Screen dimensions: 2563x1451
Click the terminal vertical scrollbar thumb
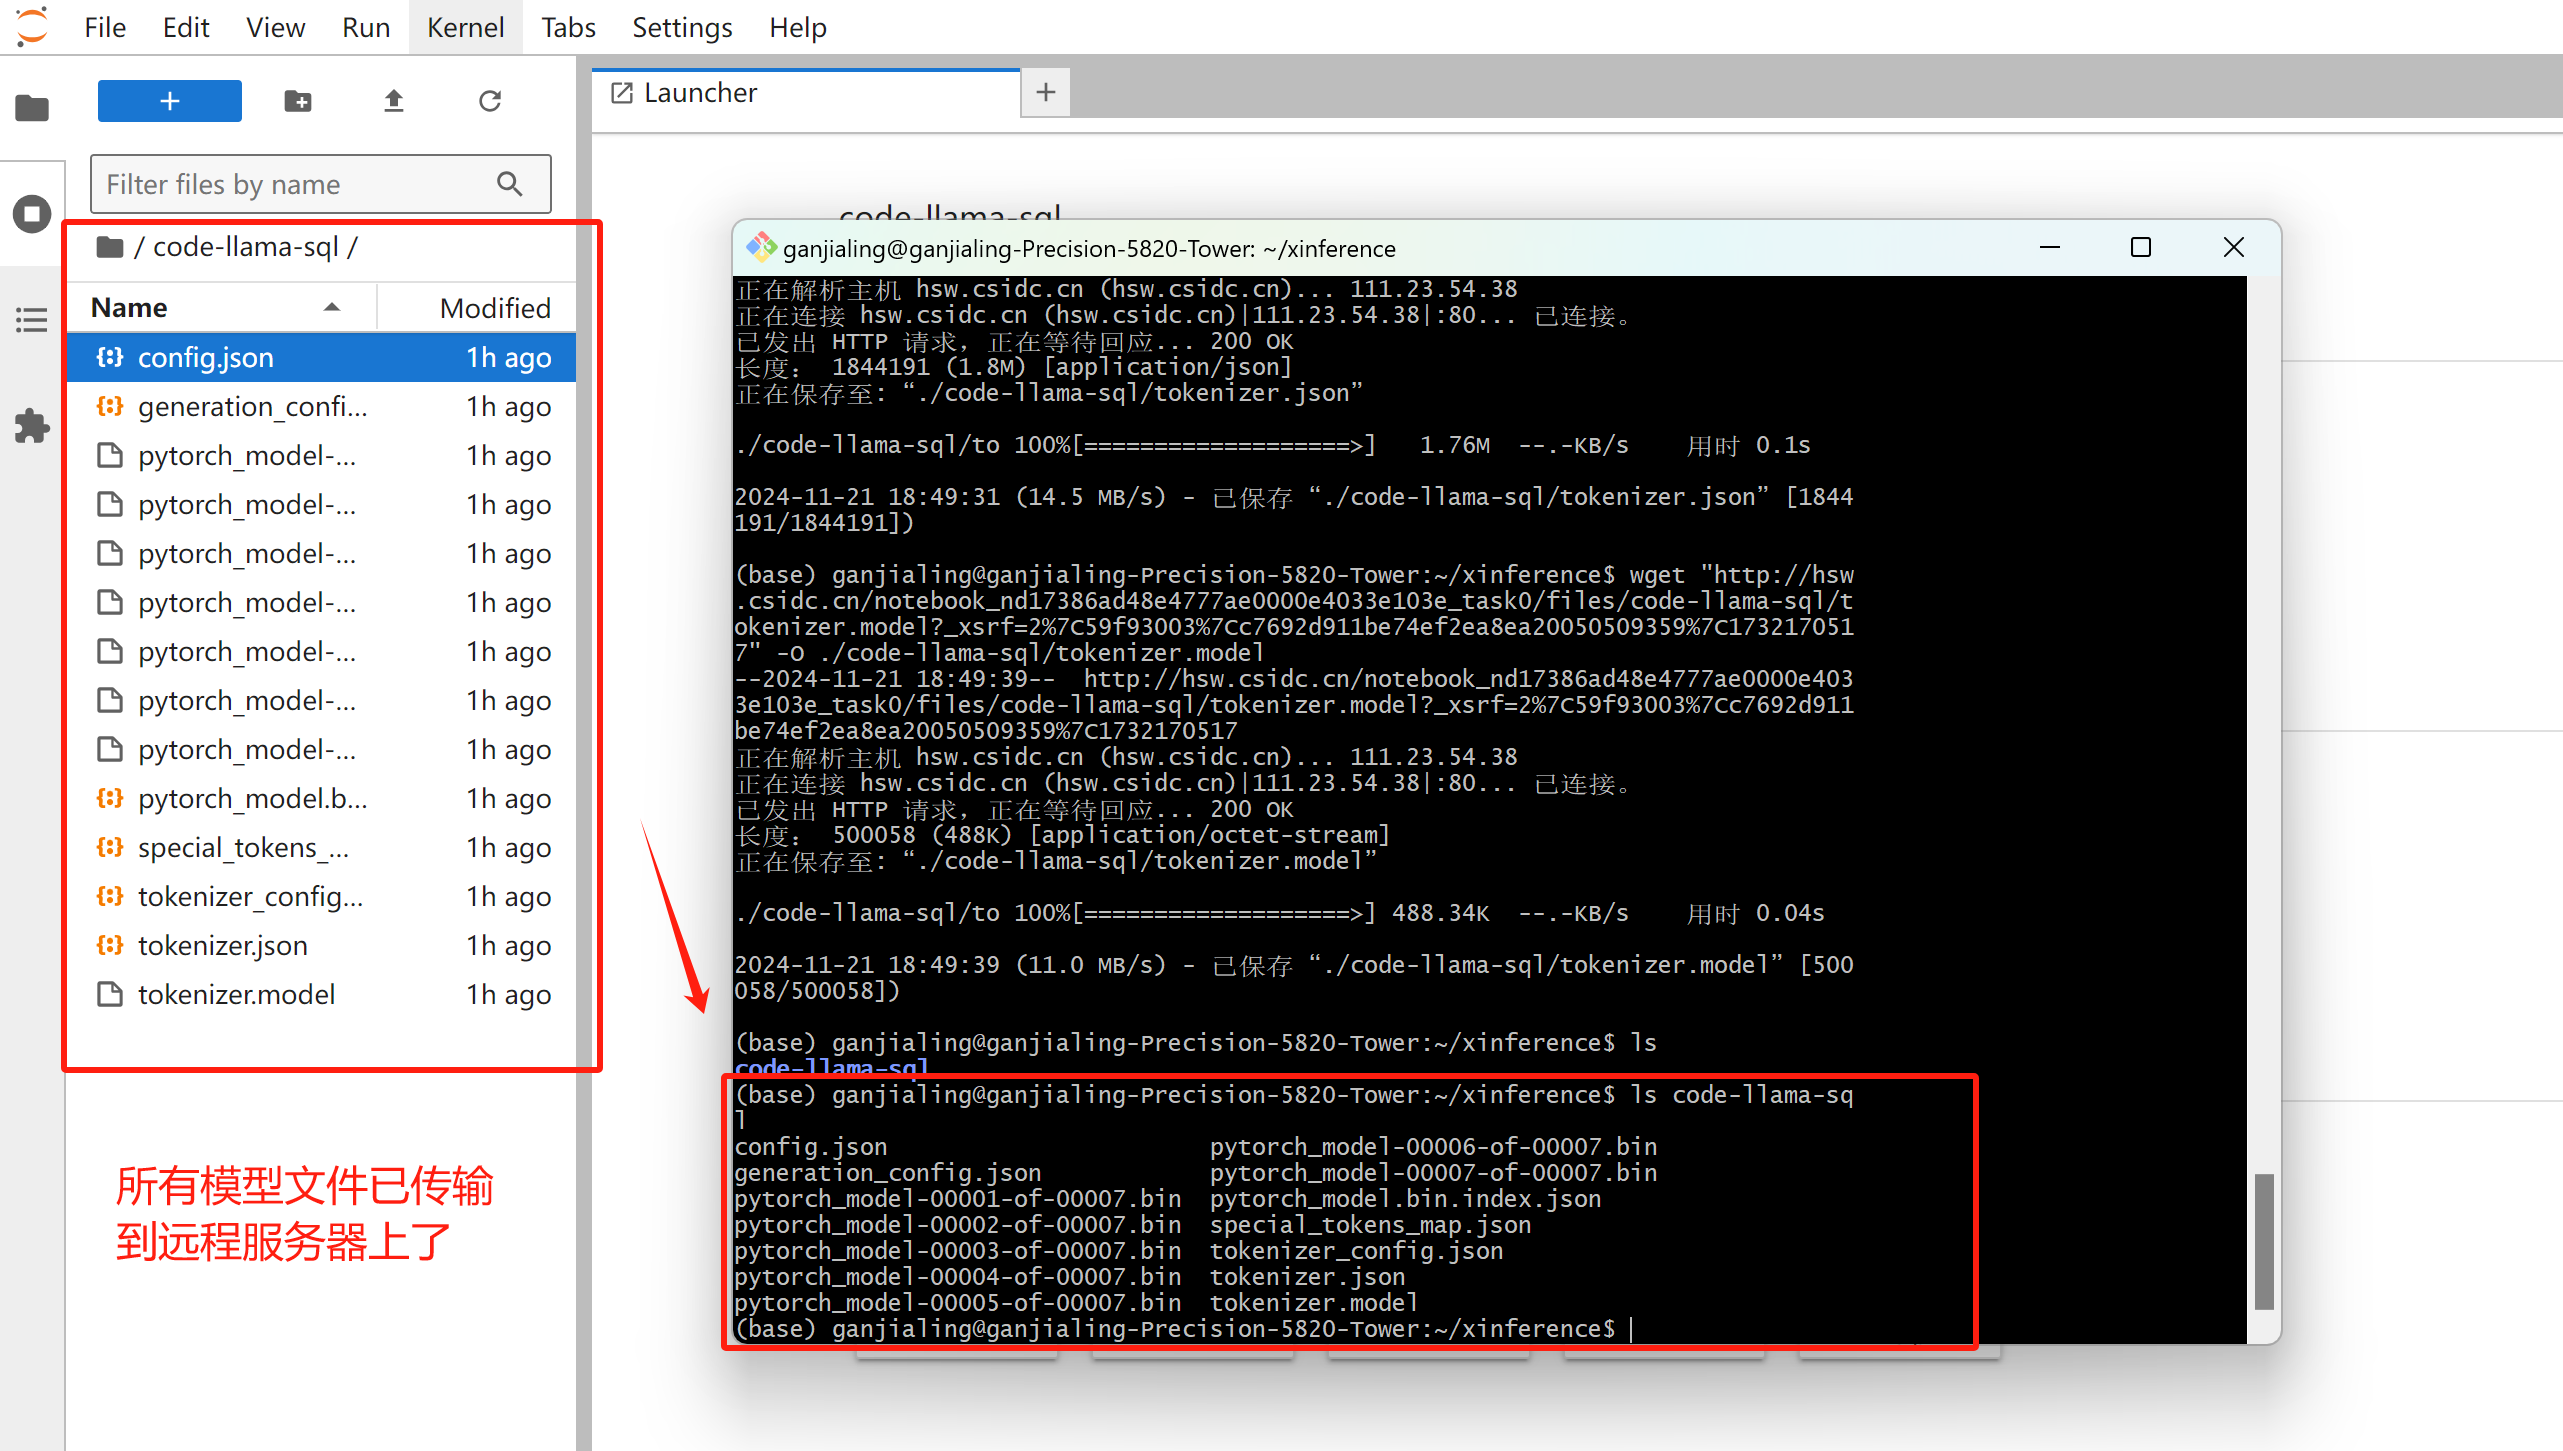tap(2264, 1241)
